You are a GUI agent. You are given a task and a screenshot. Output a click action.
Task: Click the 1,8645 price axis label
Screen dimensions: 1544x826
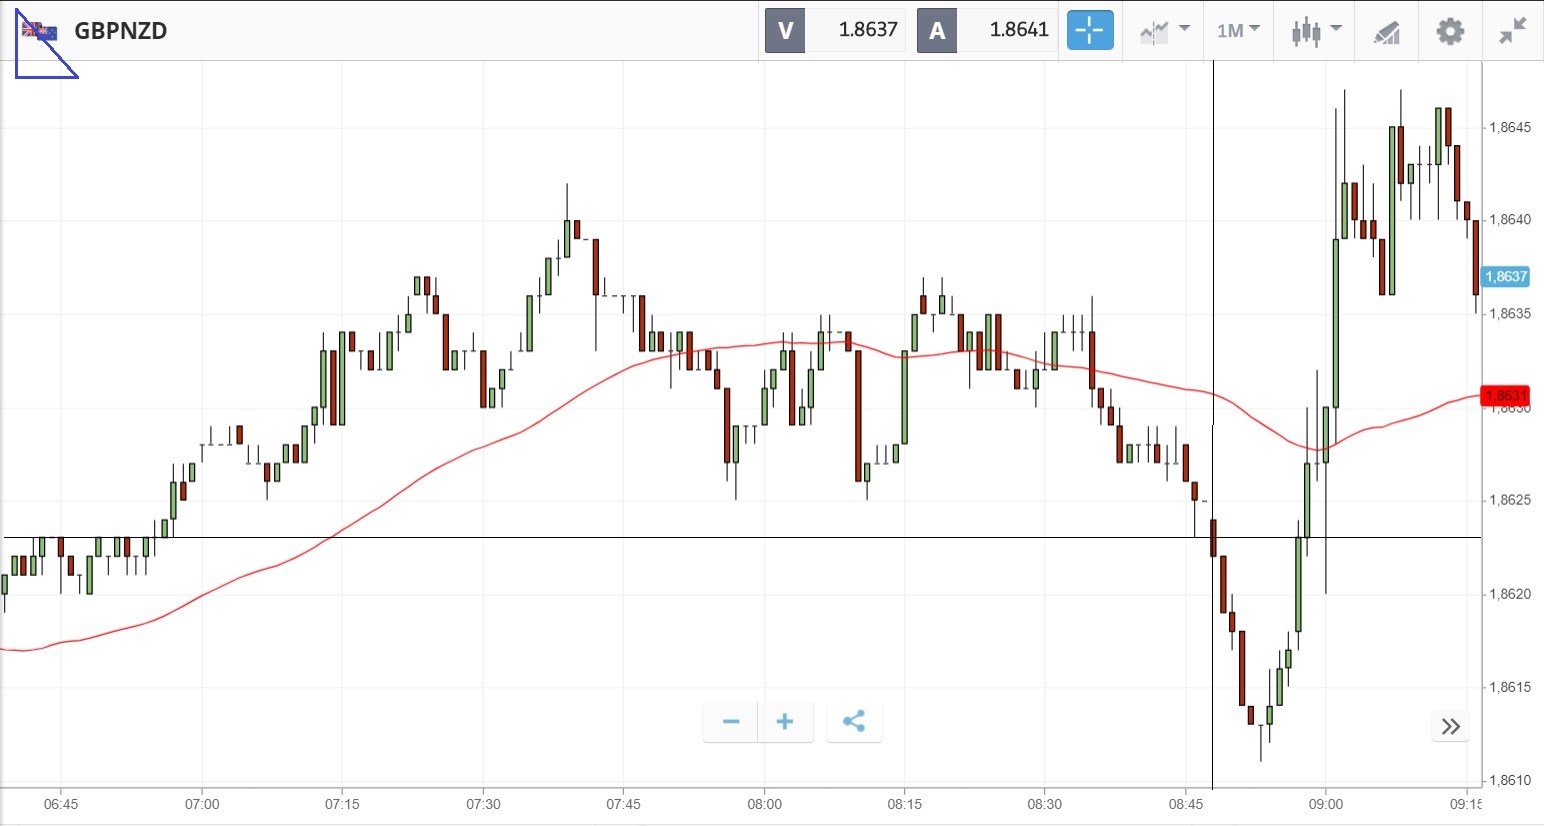1510,128
